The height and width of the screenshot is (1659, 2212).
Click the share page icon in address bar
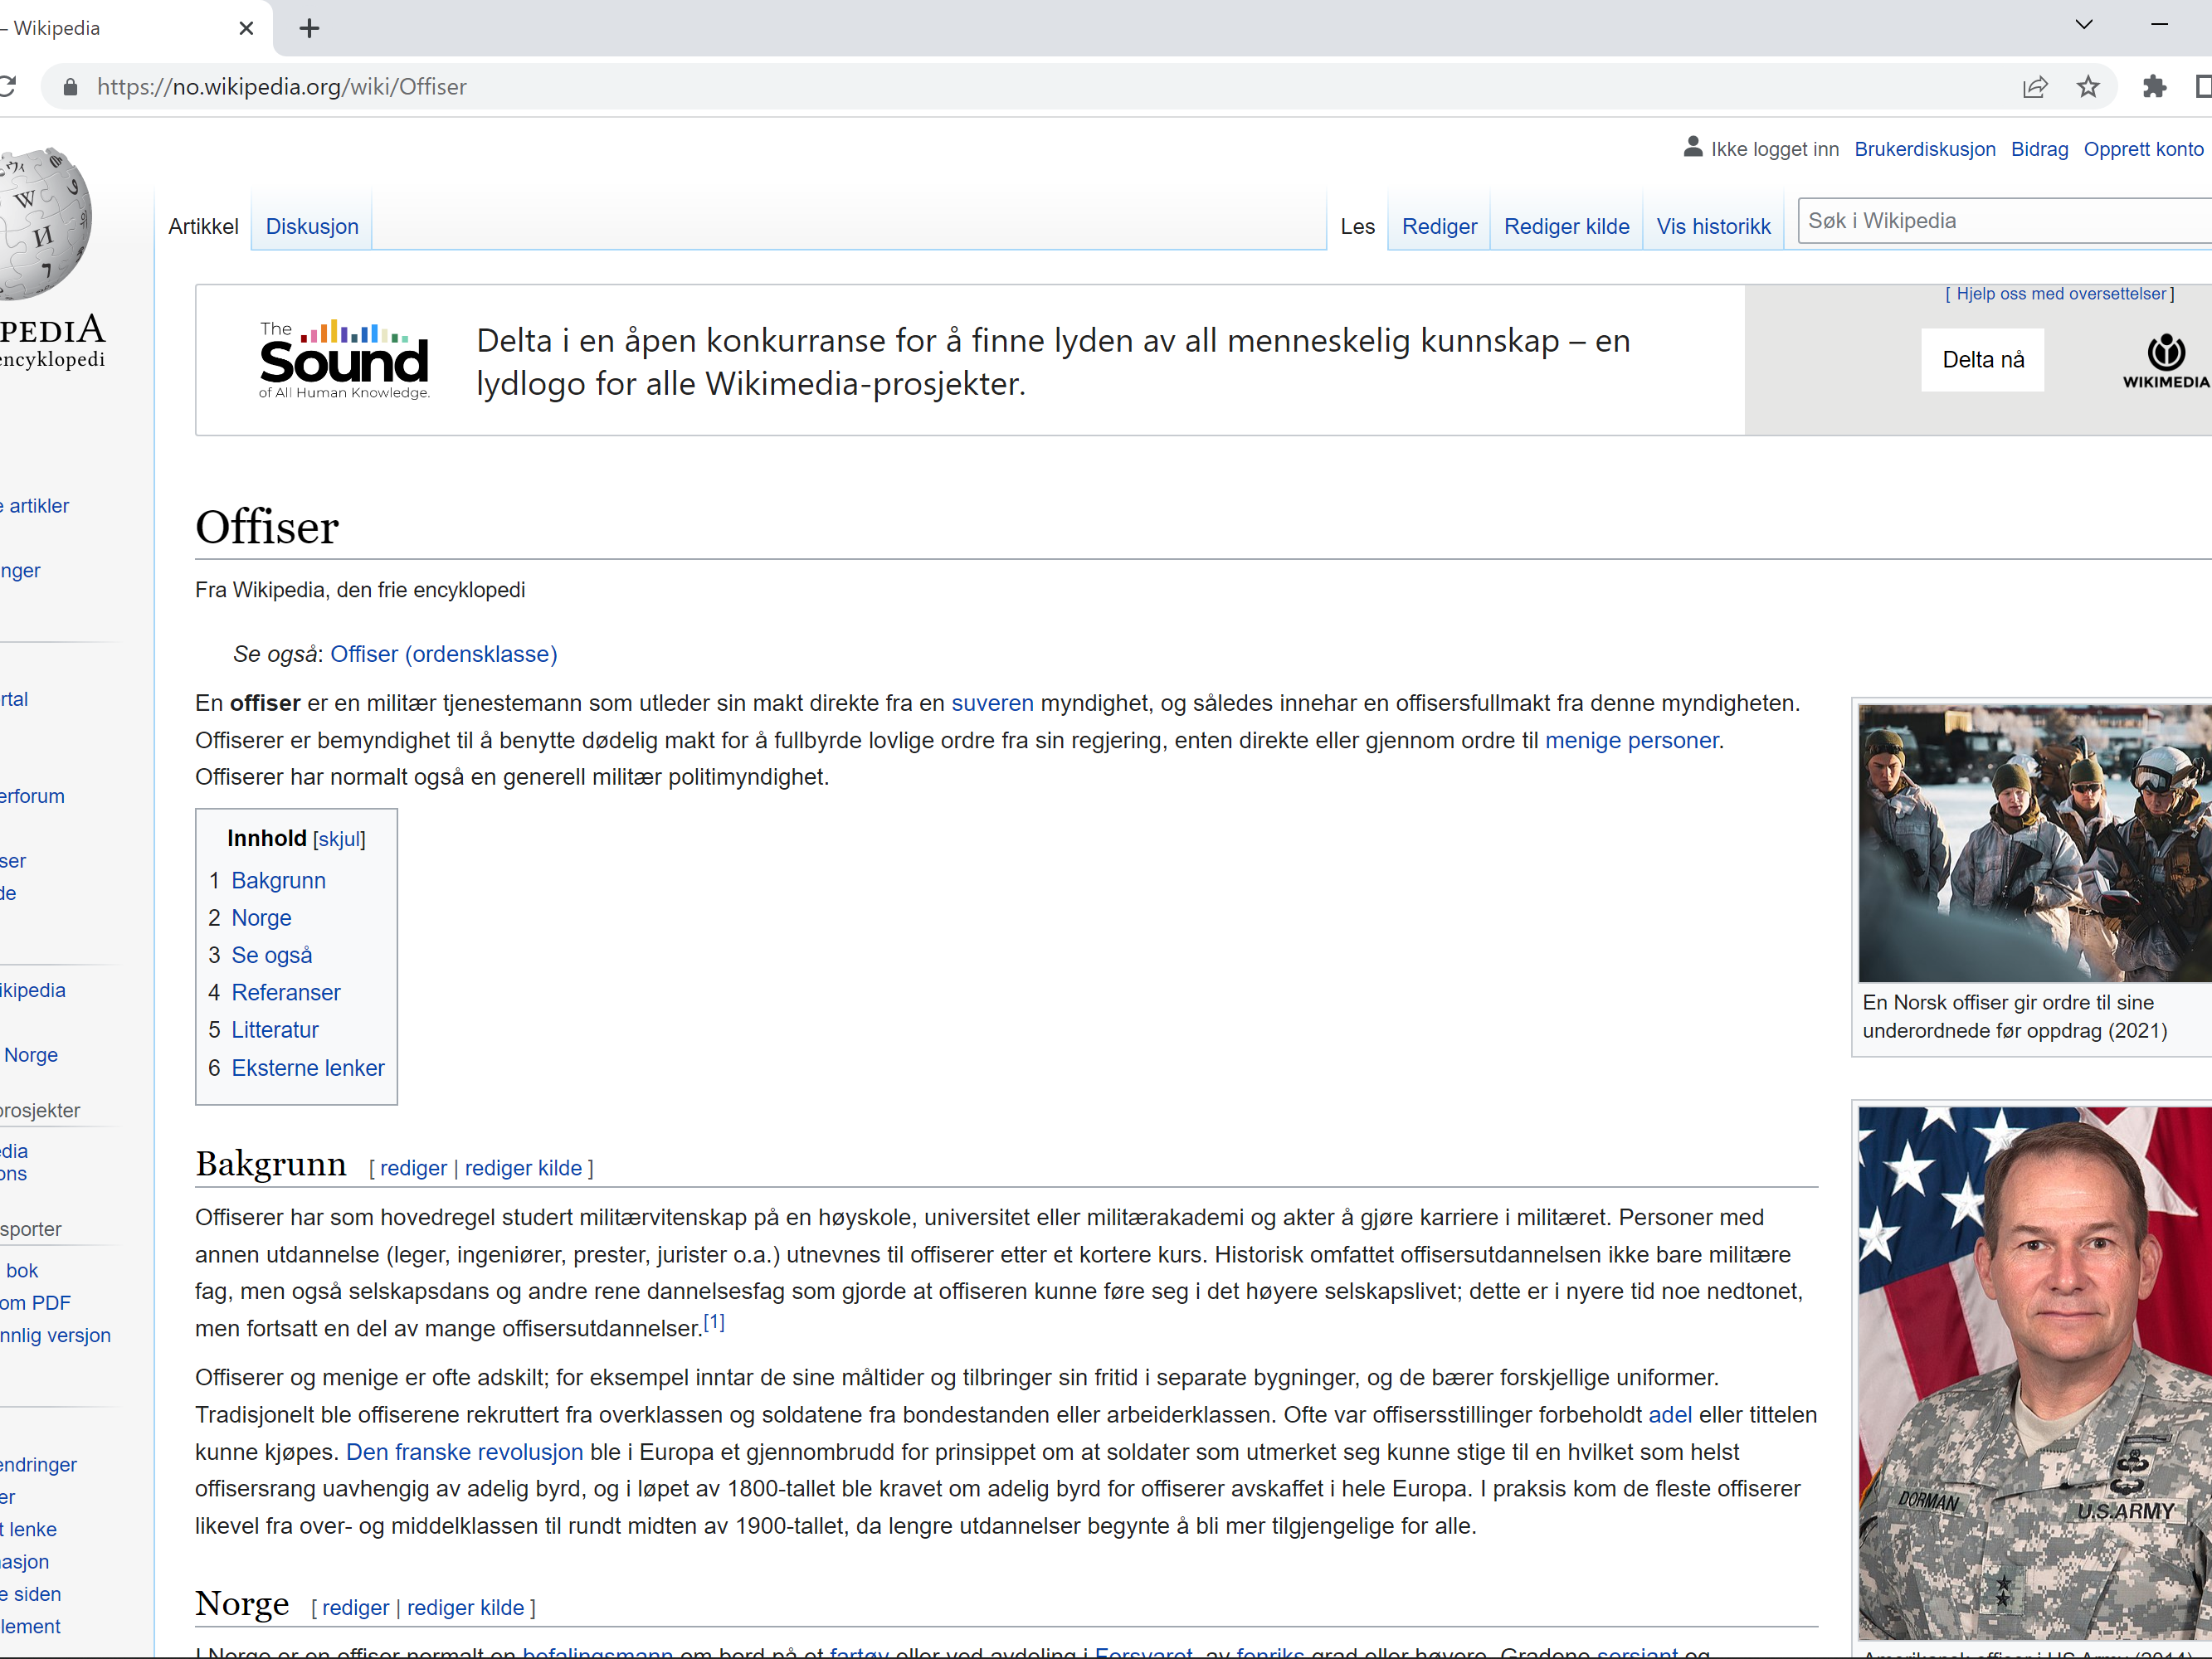2035,87
